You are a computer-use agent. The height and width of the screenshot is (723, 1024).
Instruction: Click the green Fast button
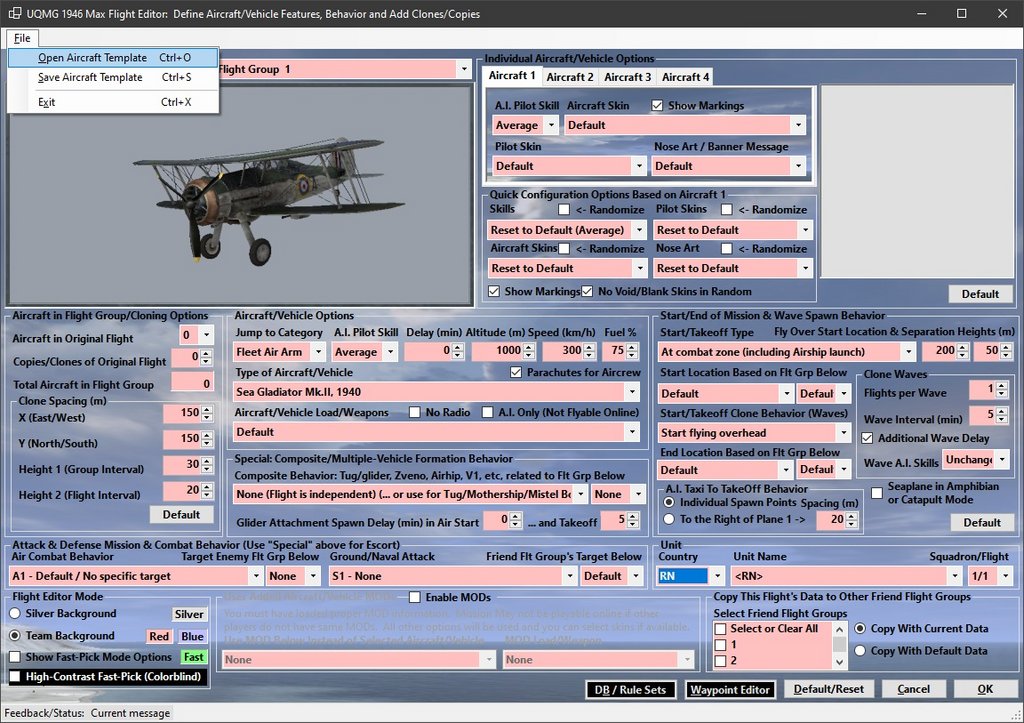coord(193,657)
